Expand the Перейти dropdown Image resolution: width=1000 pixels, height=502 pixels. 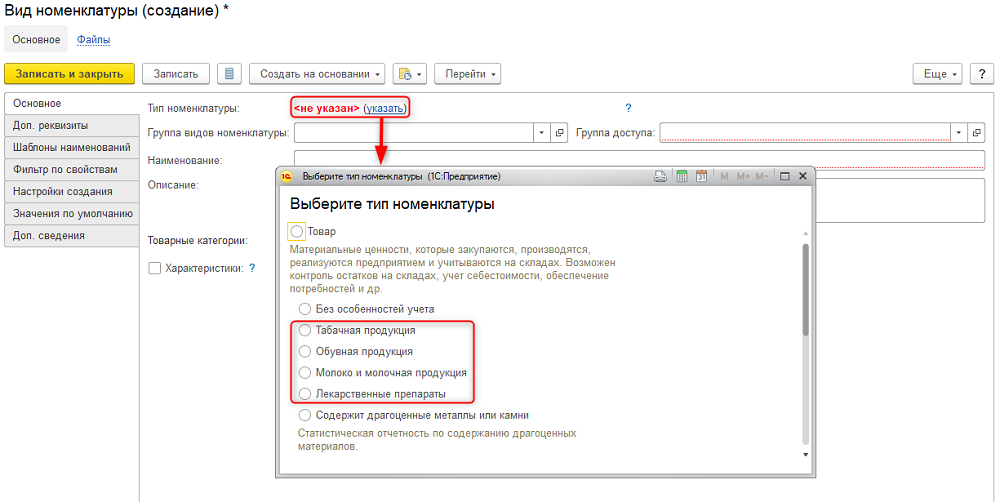467,74
